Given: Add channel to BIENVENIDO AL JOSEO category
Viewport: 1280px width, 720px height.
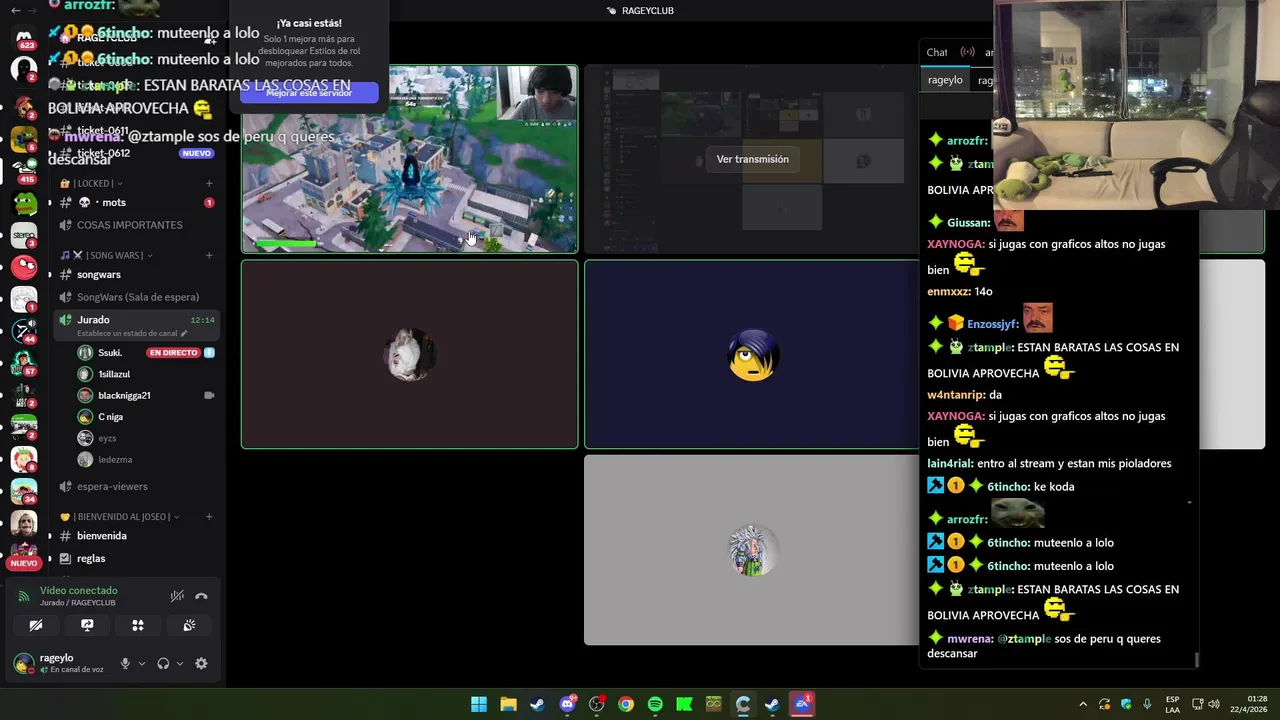Looking at the screenshot, I should click(209, 517).
